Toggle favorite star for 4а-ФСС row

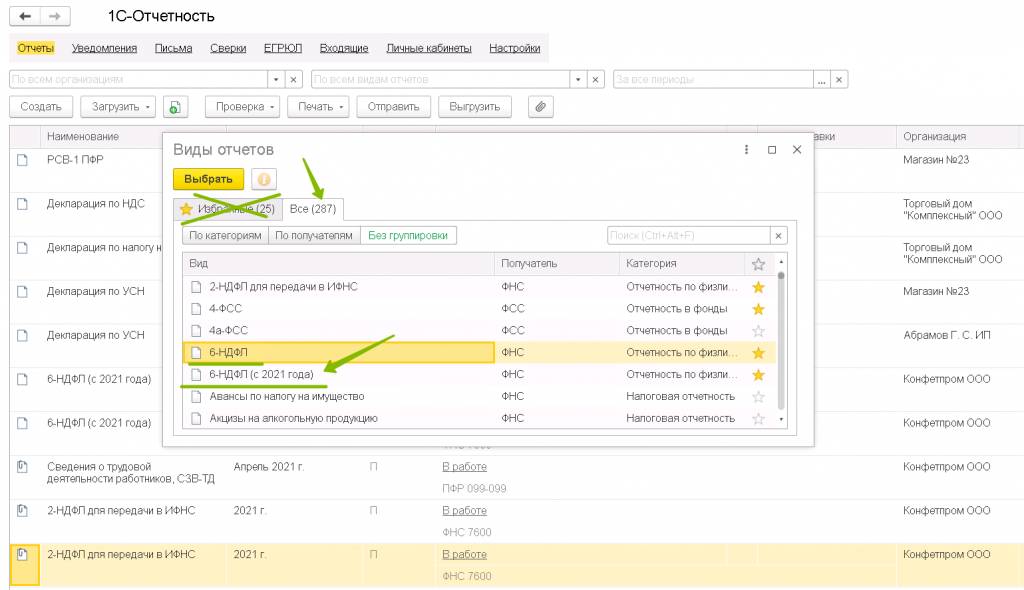(x=758, y=331)
